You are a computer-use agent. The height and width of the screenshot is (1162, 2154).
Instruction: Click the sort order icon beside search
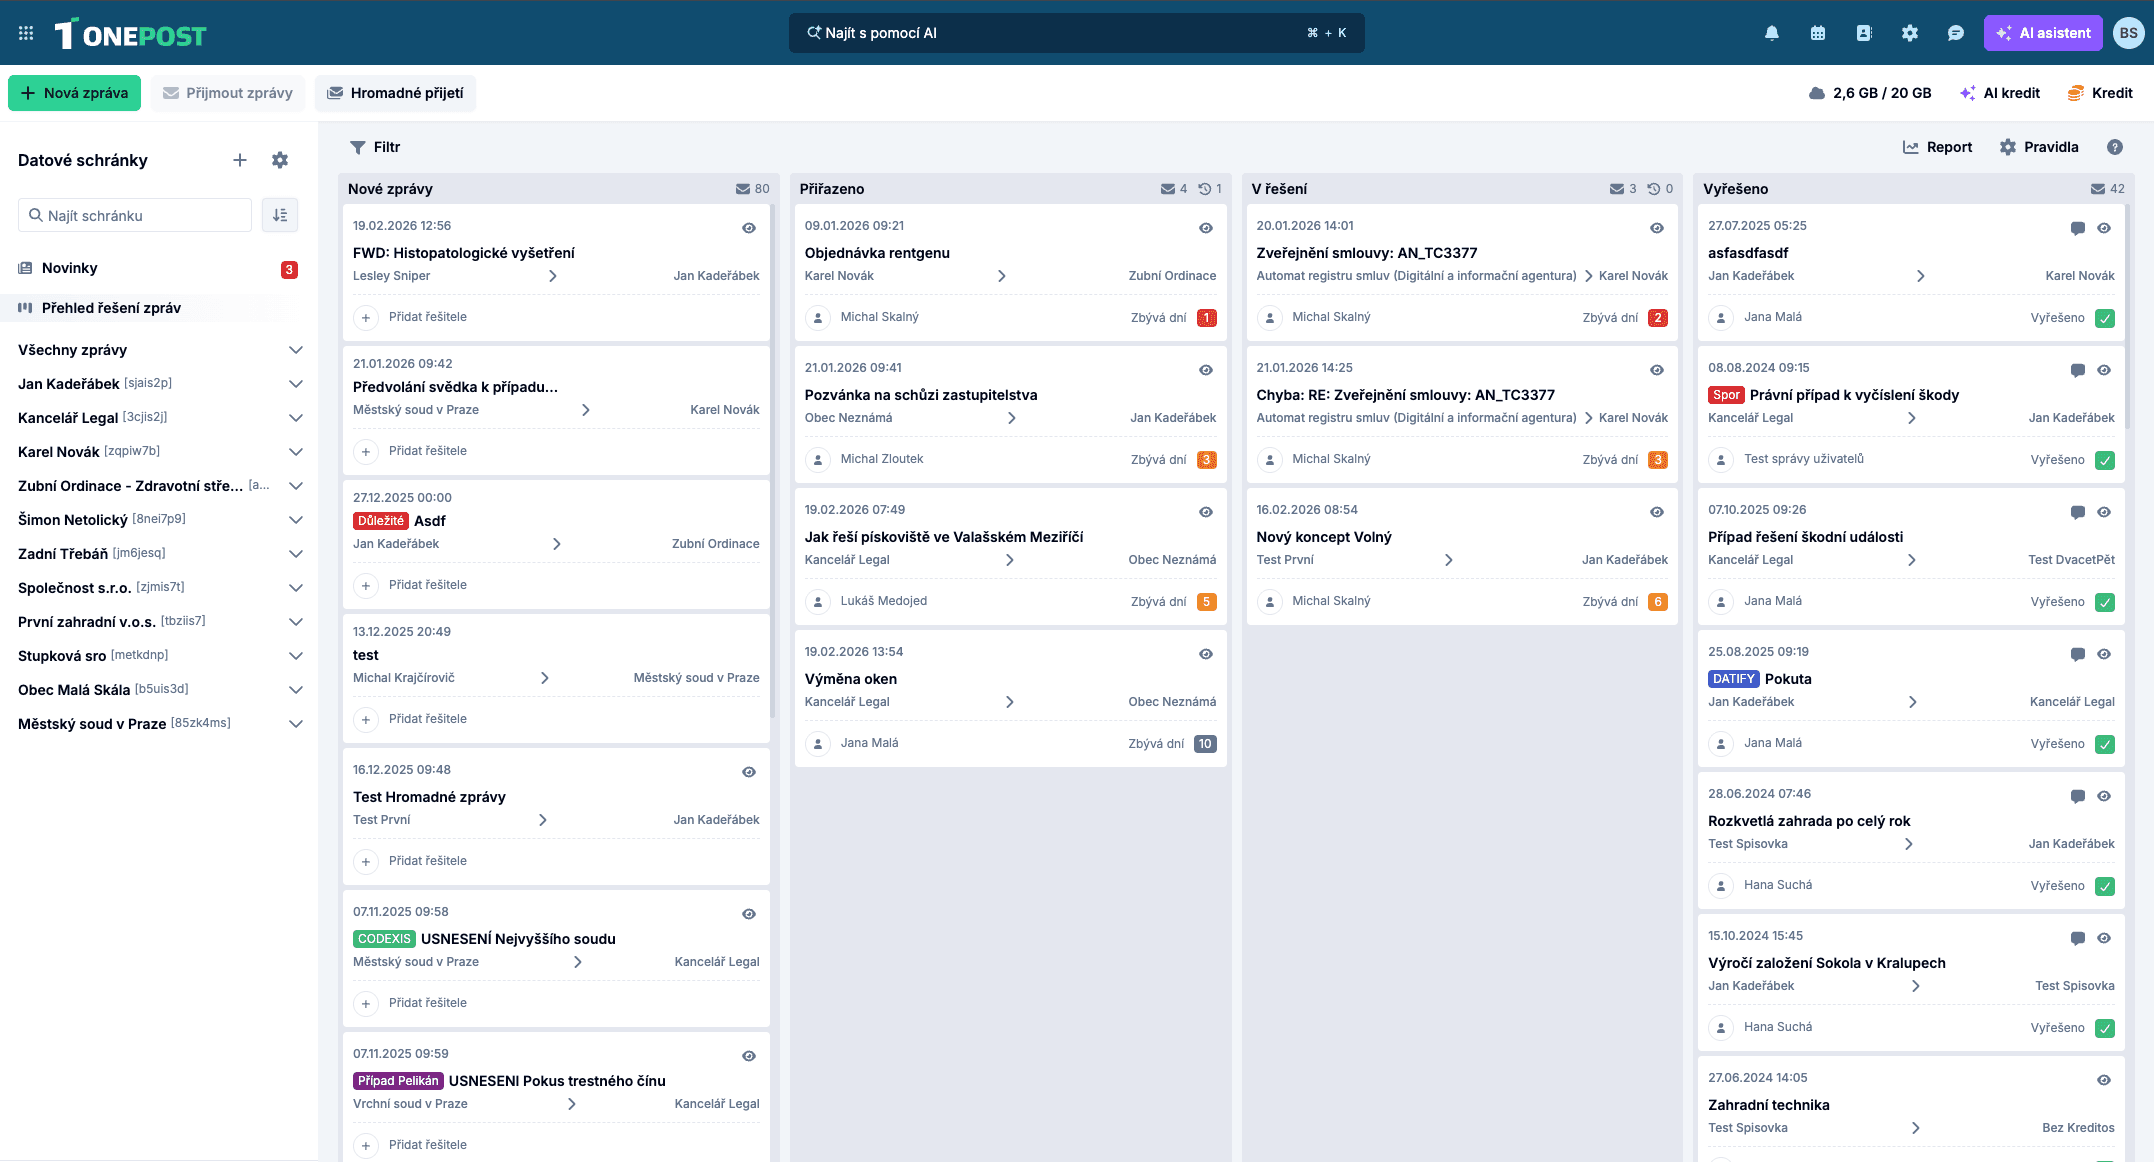click(x=280, y=215)
